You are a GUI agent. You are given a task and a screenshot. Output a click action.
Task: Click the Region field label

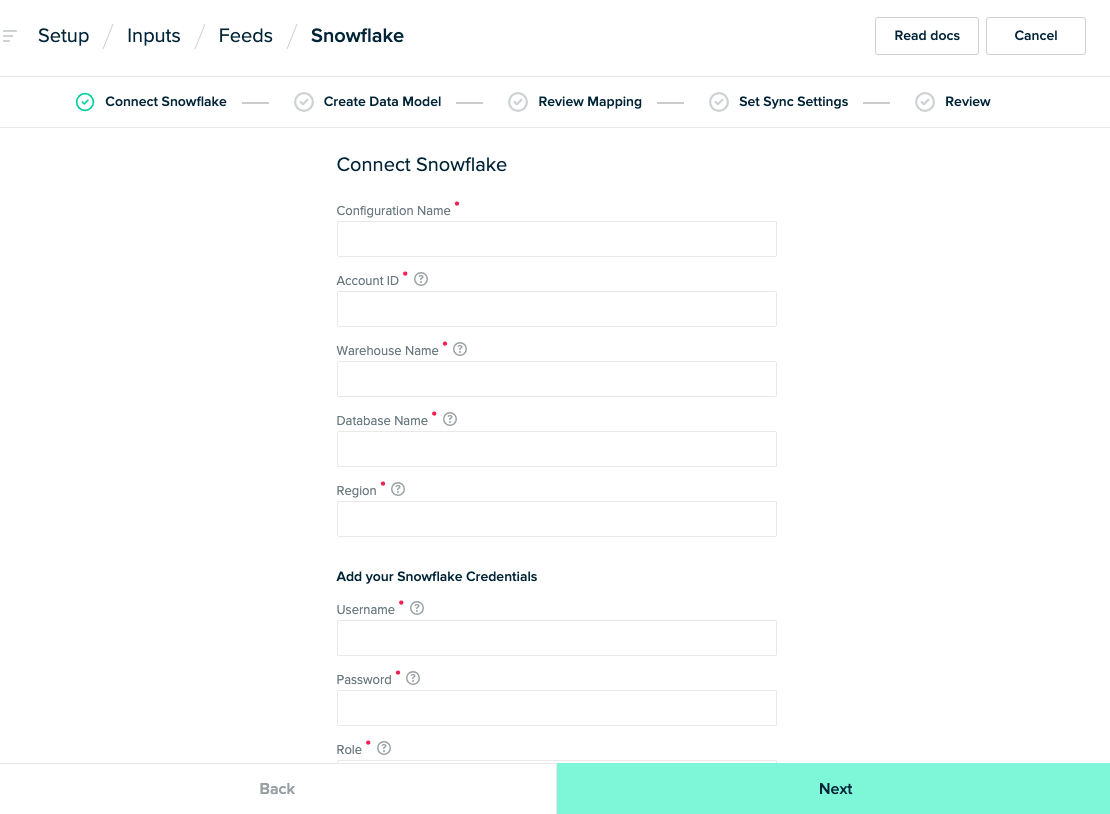[357, 491]
